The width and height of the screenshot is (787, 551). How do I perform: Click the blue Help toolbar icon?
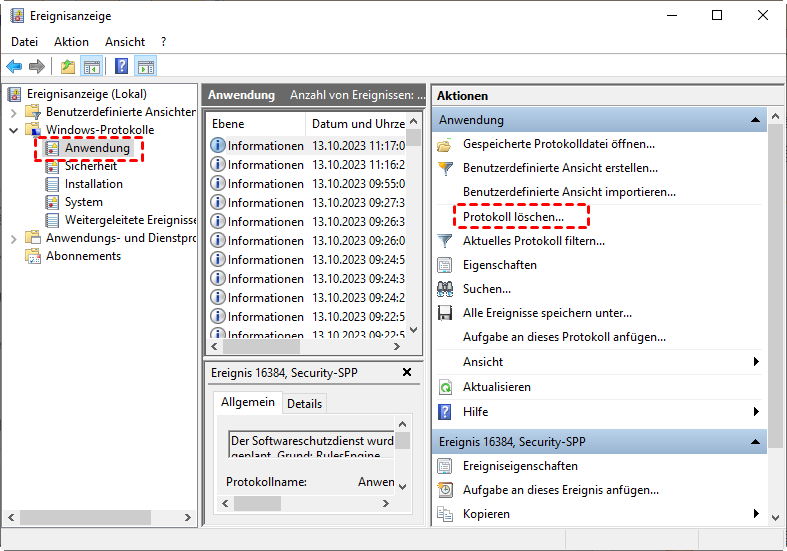[121, 66]
